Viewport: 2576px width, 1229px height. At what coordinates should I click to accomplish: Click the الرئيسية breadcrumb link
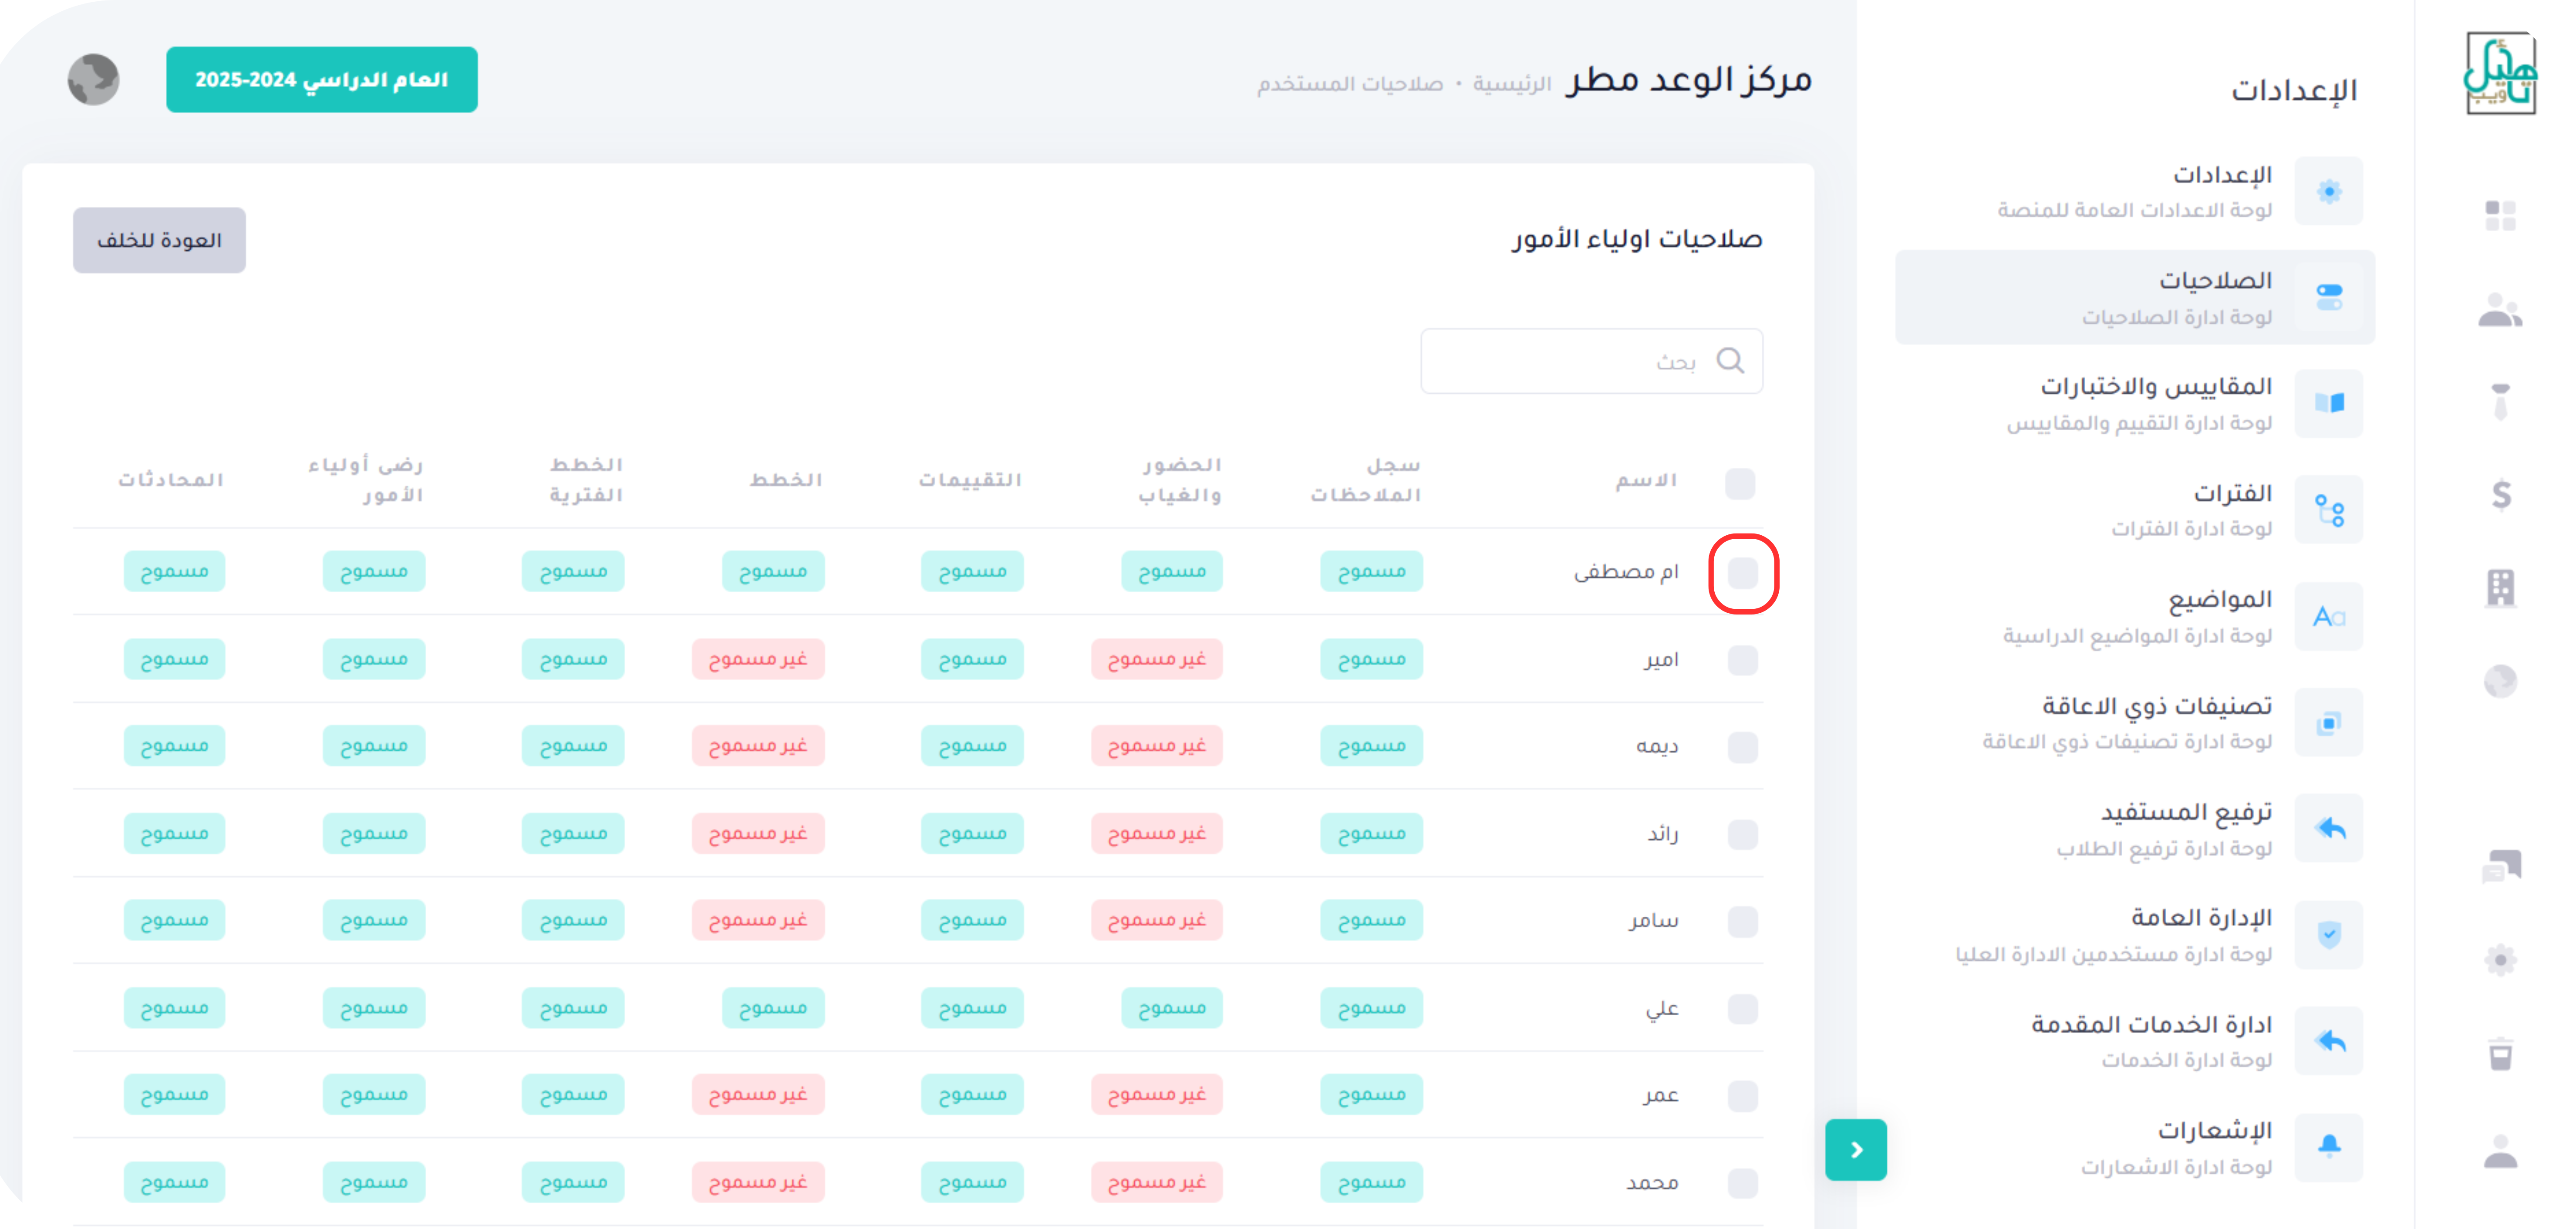coord(1511,84)
